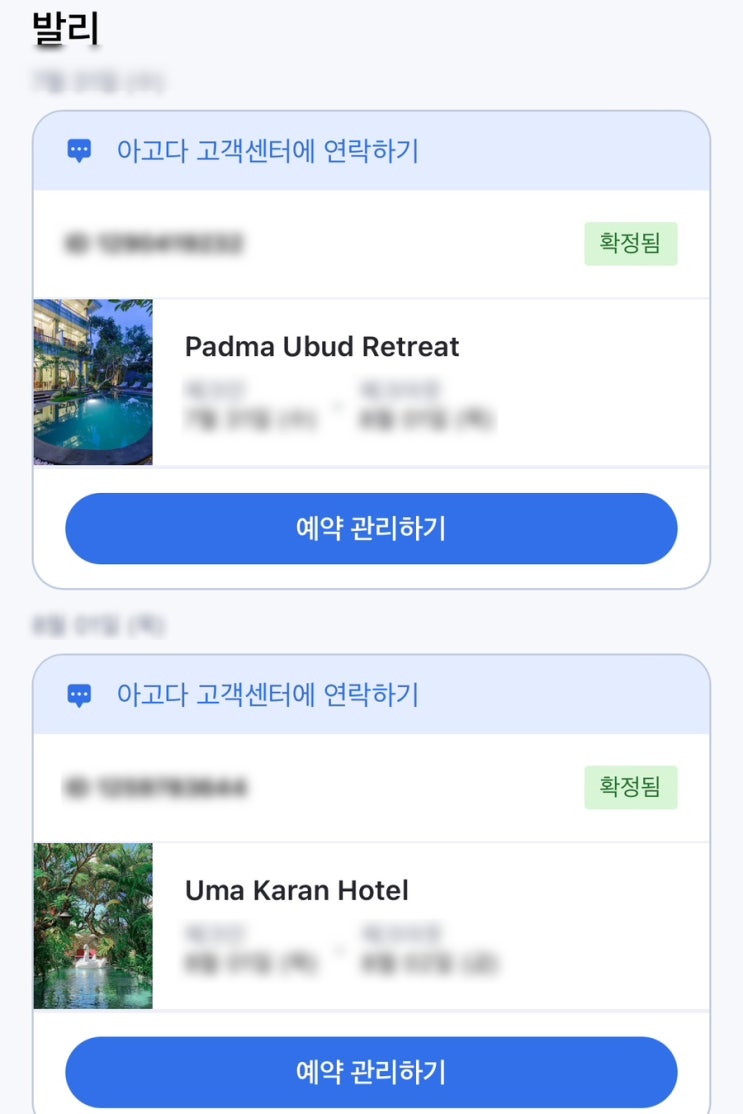Contact Agoda customer center for Padma Ubud booking

point(267,151)
